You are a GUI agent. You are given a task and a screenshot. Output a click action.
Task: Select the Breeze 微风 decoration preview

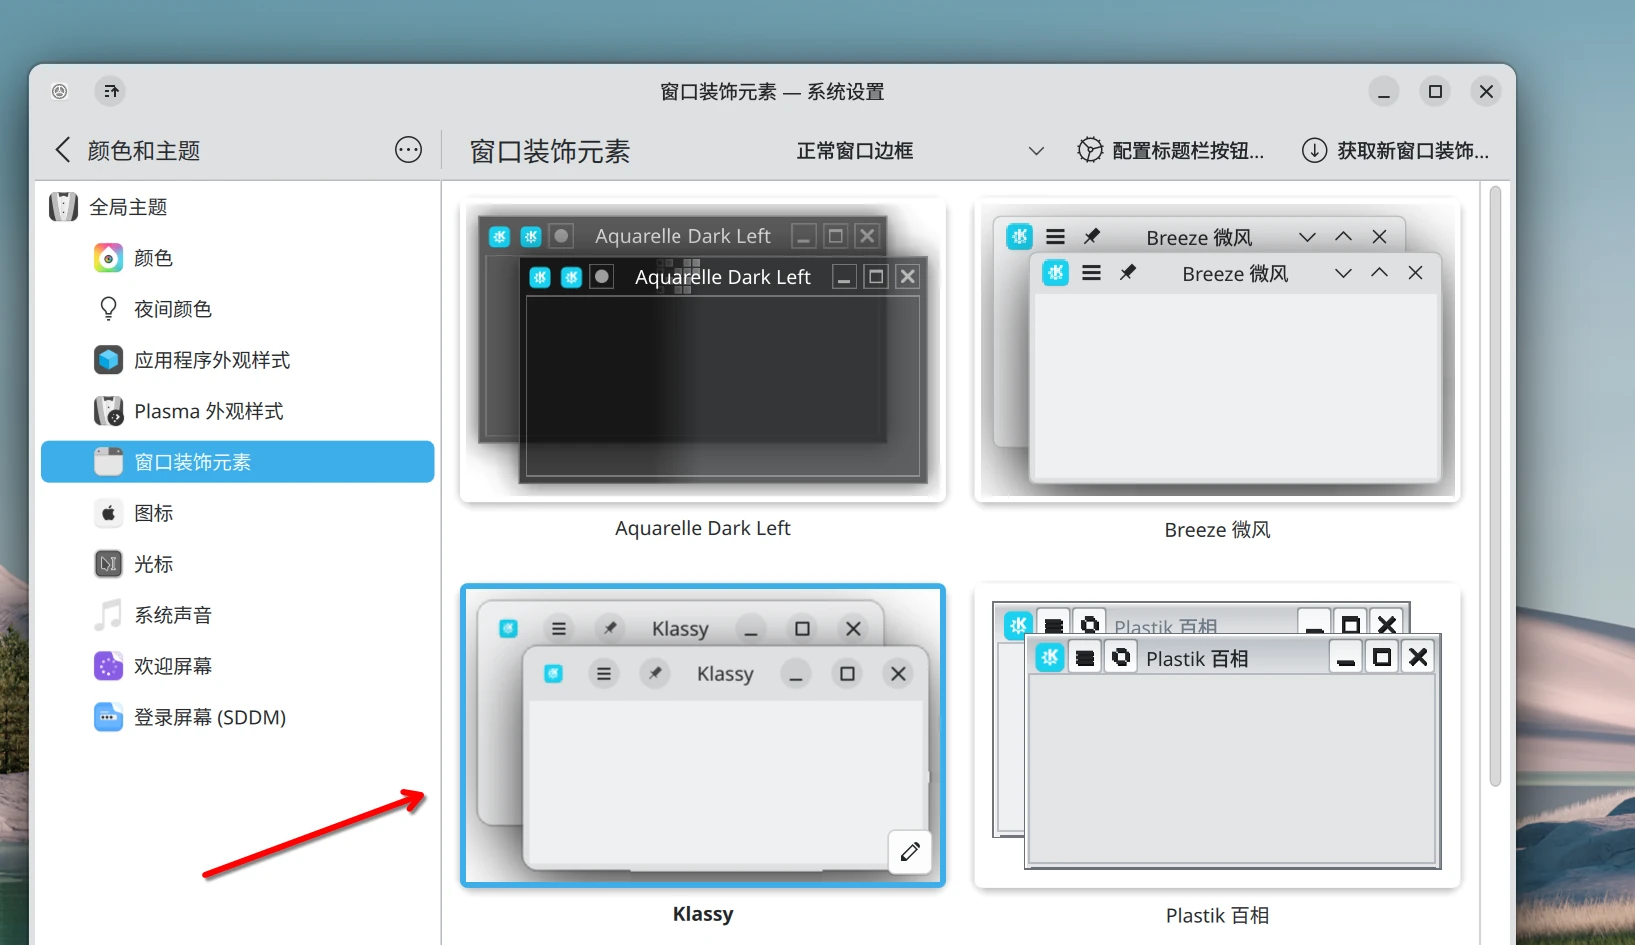point(1217,350)
